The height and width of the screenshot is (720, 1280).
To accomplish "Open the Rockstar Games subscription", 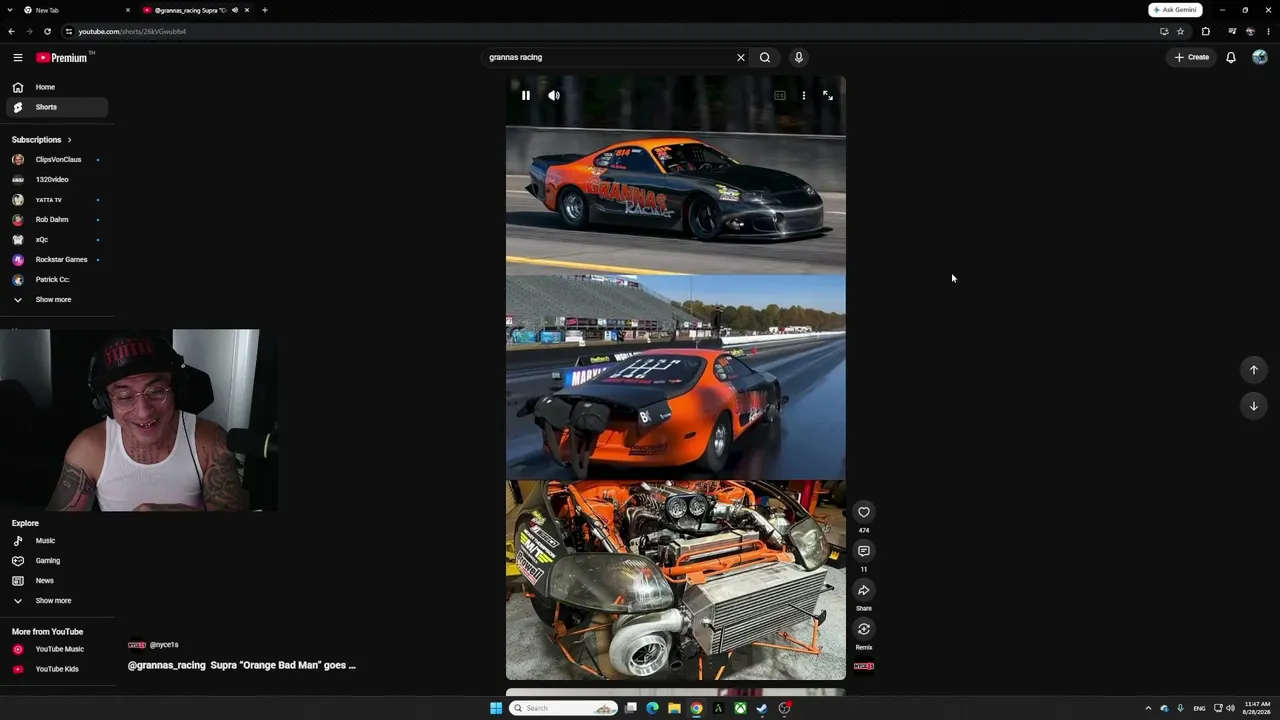I will pyautogui.click(x=57, y=260).
